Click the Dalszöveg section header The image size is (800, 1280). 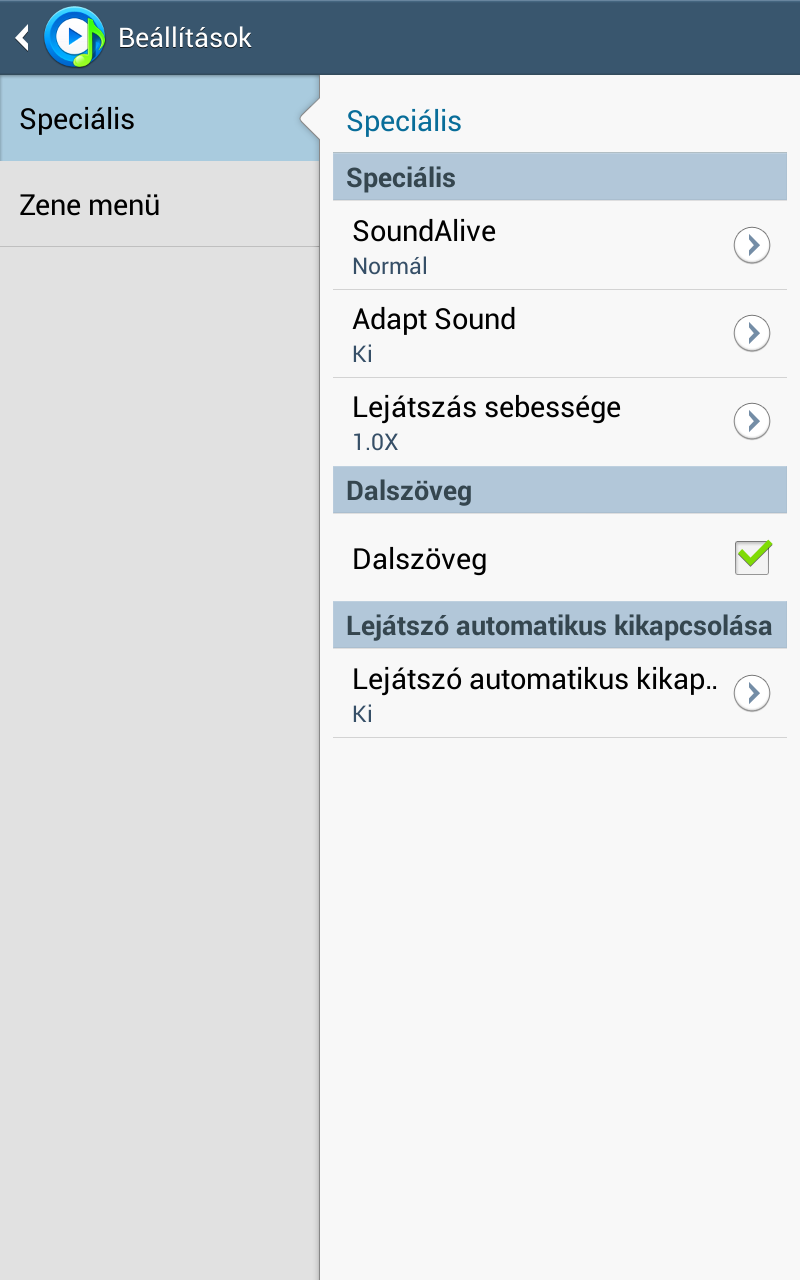coord(409,491)
